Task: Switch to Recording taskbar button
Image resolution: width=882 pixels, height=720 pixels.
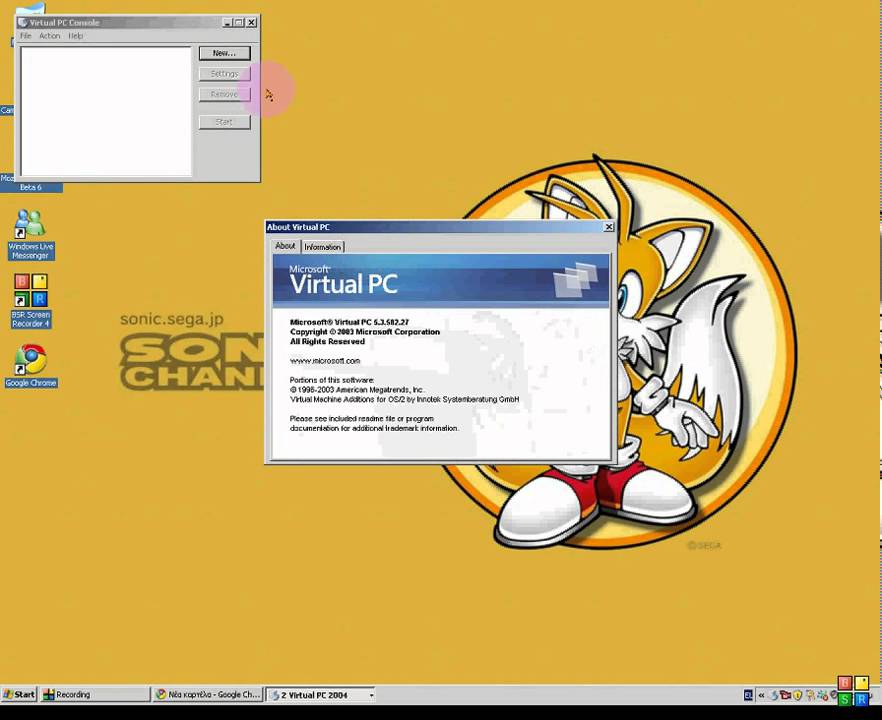Action: click(x=96, y=694)
